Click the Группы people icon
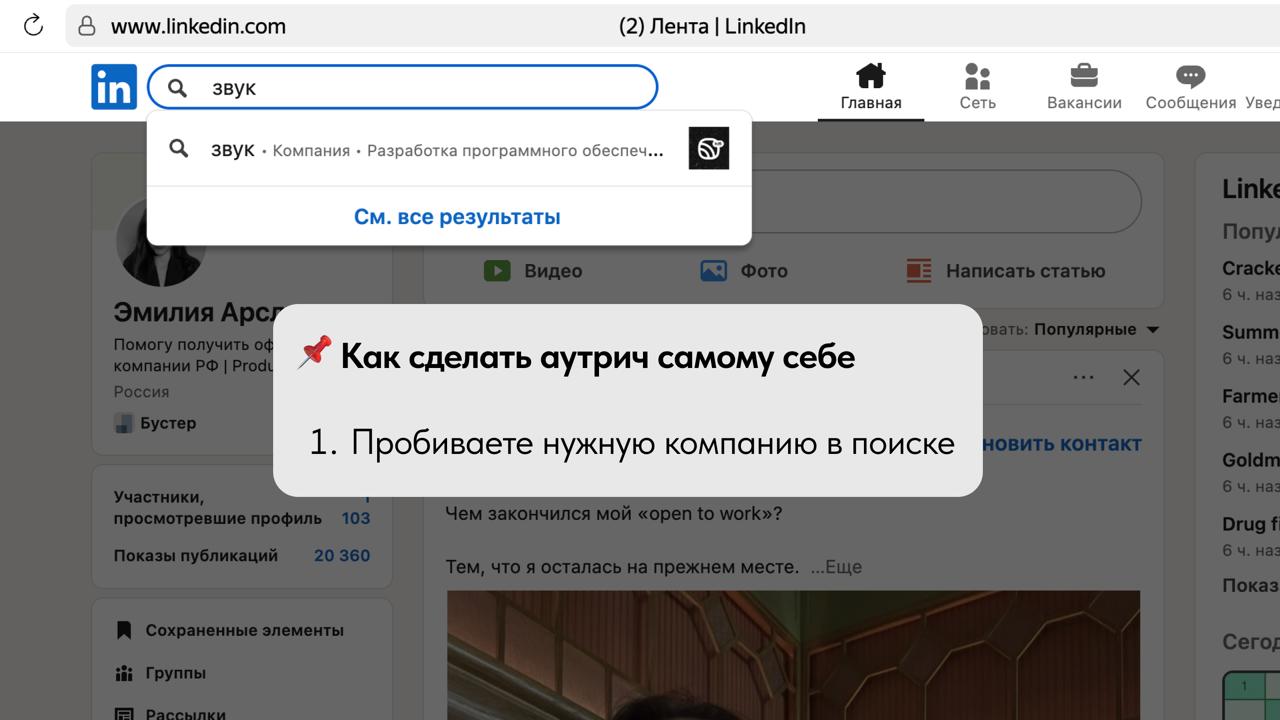This screenshot has height=720, width=1280. click(124, 673)
